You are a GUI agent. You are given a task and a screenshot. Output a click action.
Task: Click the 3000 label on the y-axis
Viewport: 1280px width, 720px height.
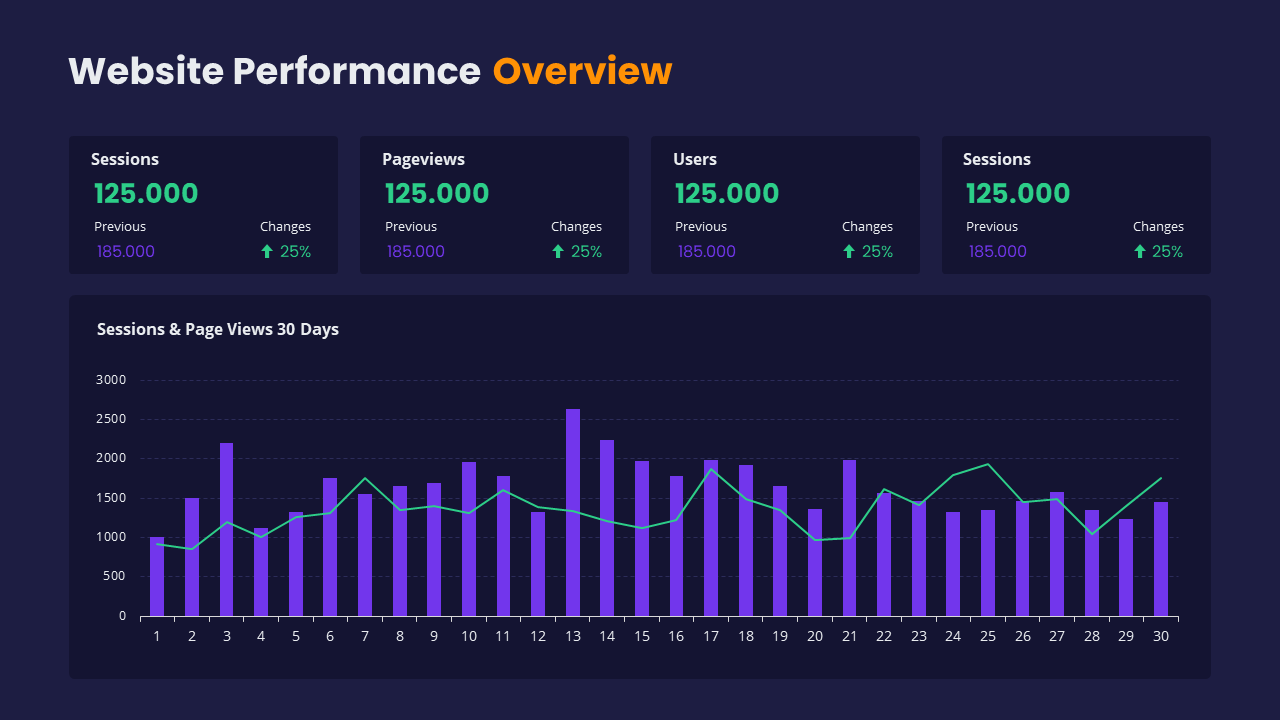(112, 380)
